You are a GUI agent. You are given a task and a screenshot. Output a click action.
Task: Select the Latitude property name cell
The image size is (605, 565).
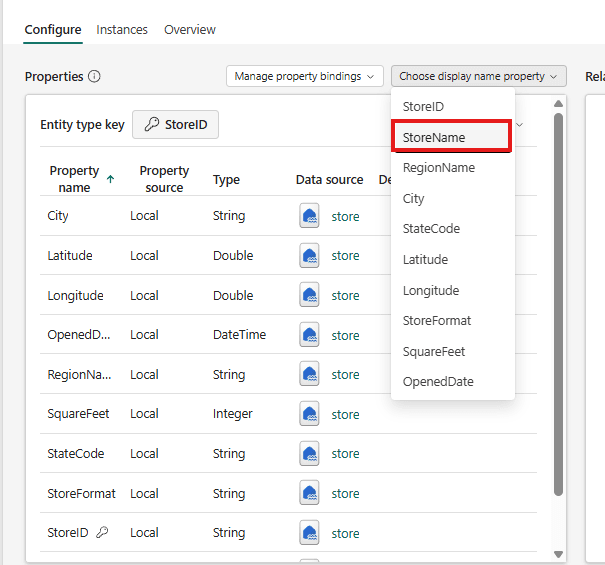coord(70,255)
